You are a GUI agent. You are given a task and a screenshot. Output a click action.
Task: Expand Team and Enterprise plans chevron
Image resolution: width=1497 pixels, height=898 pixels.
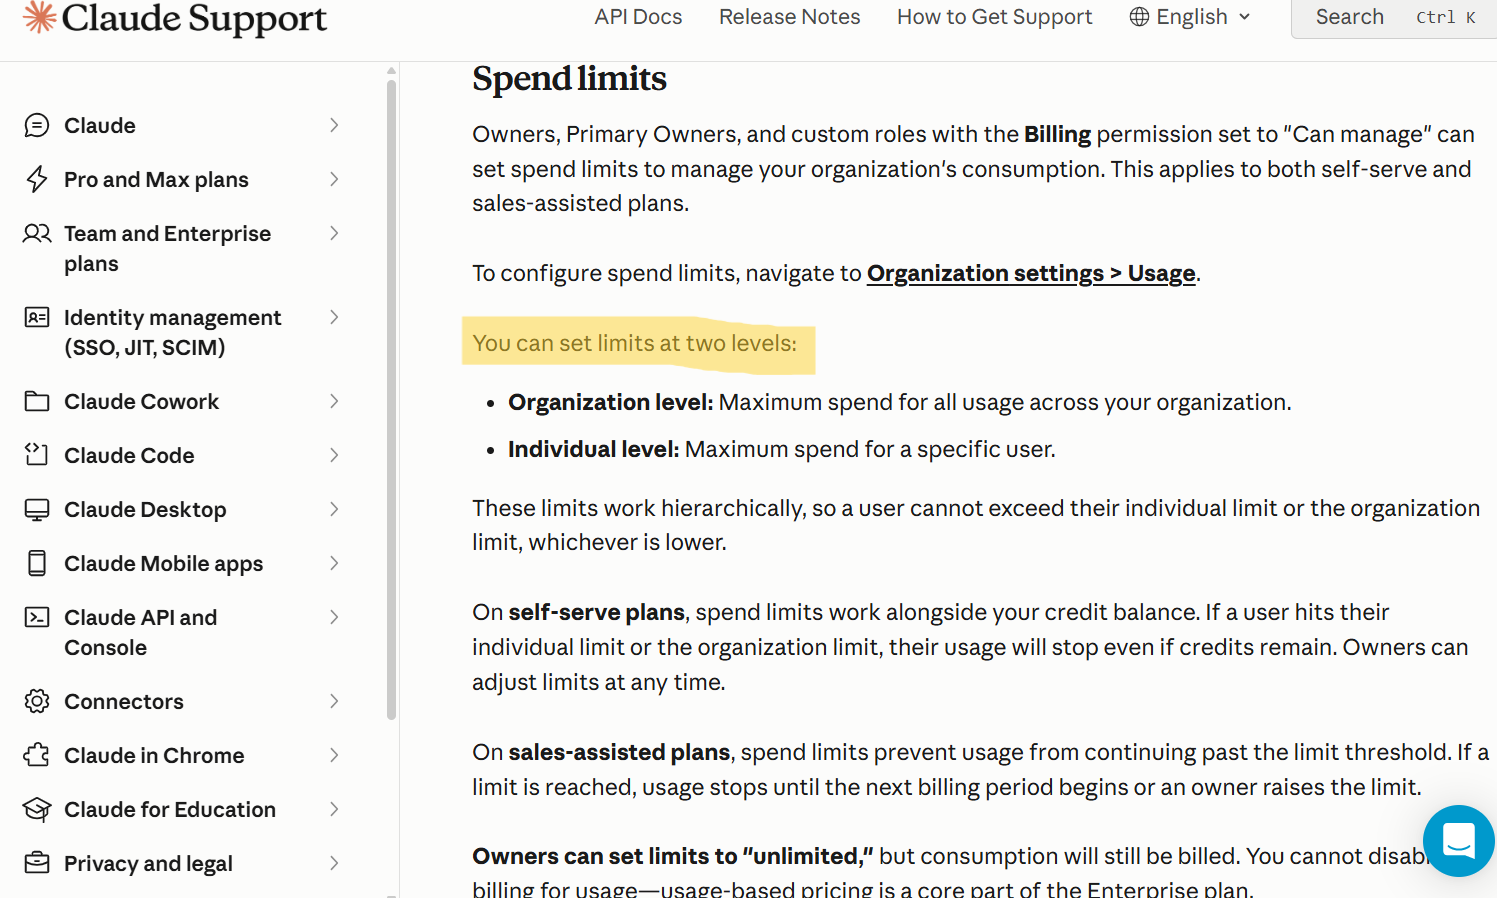(334, 233)
